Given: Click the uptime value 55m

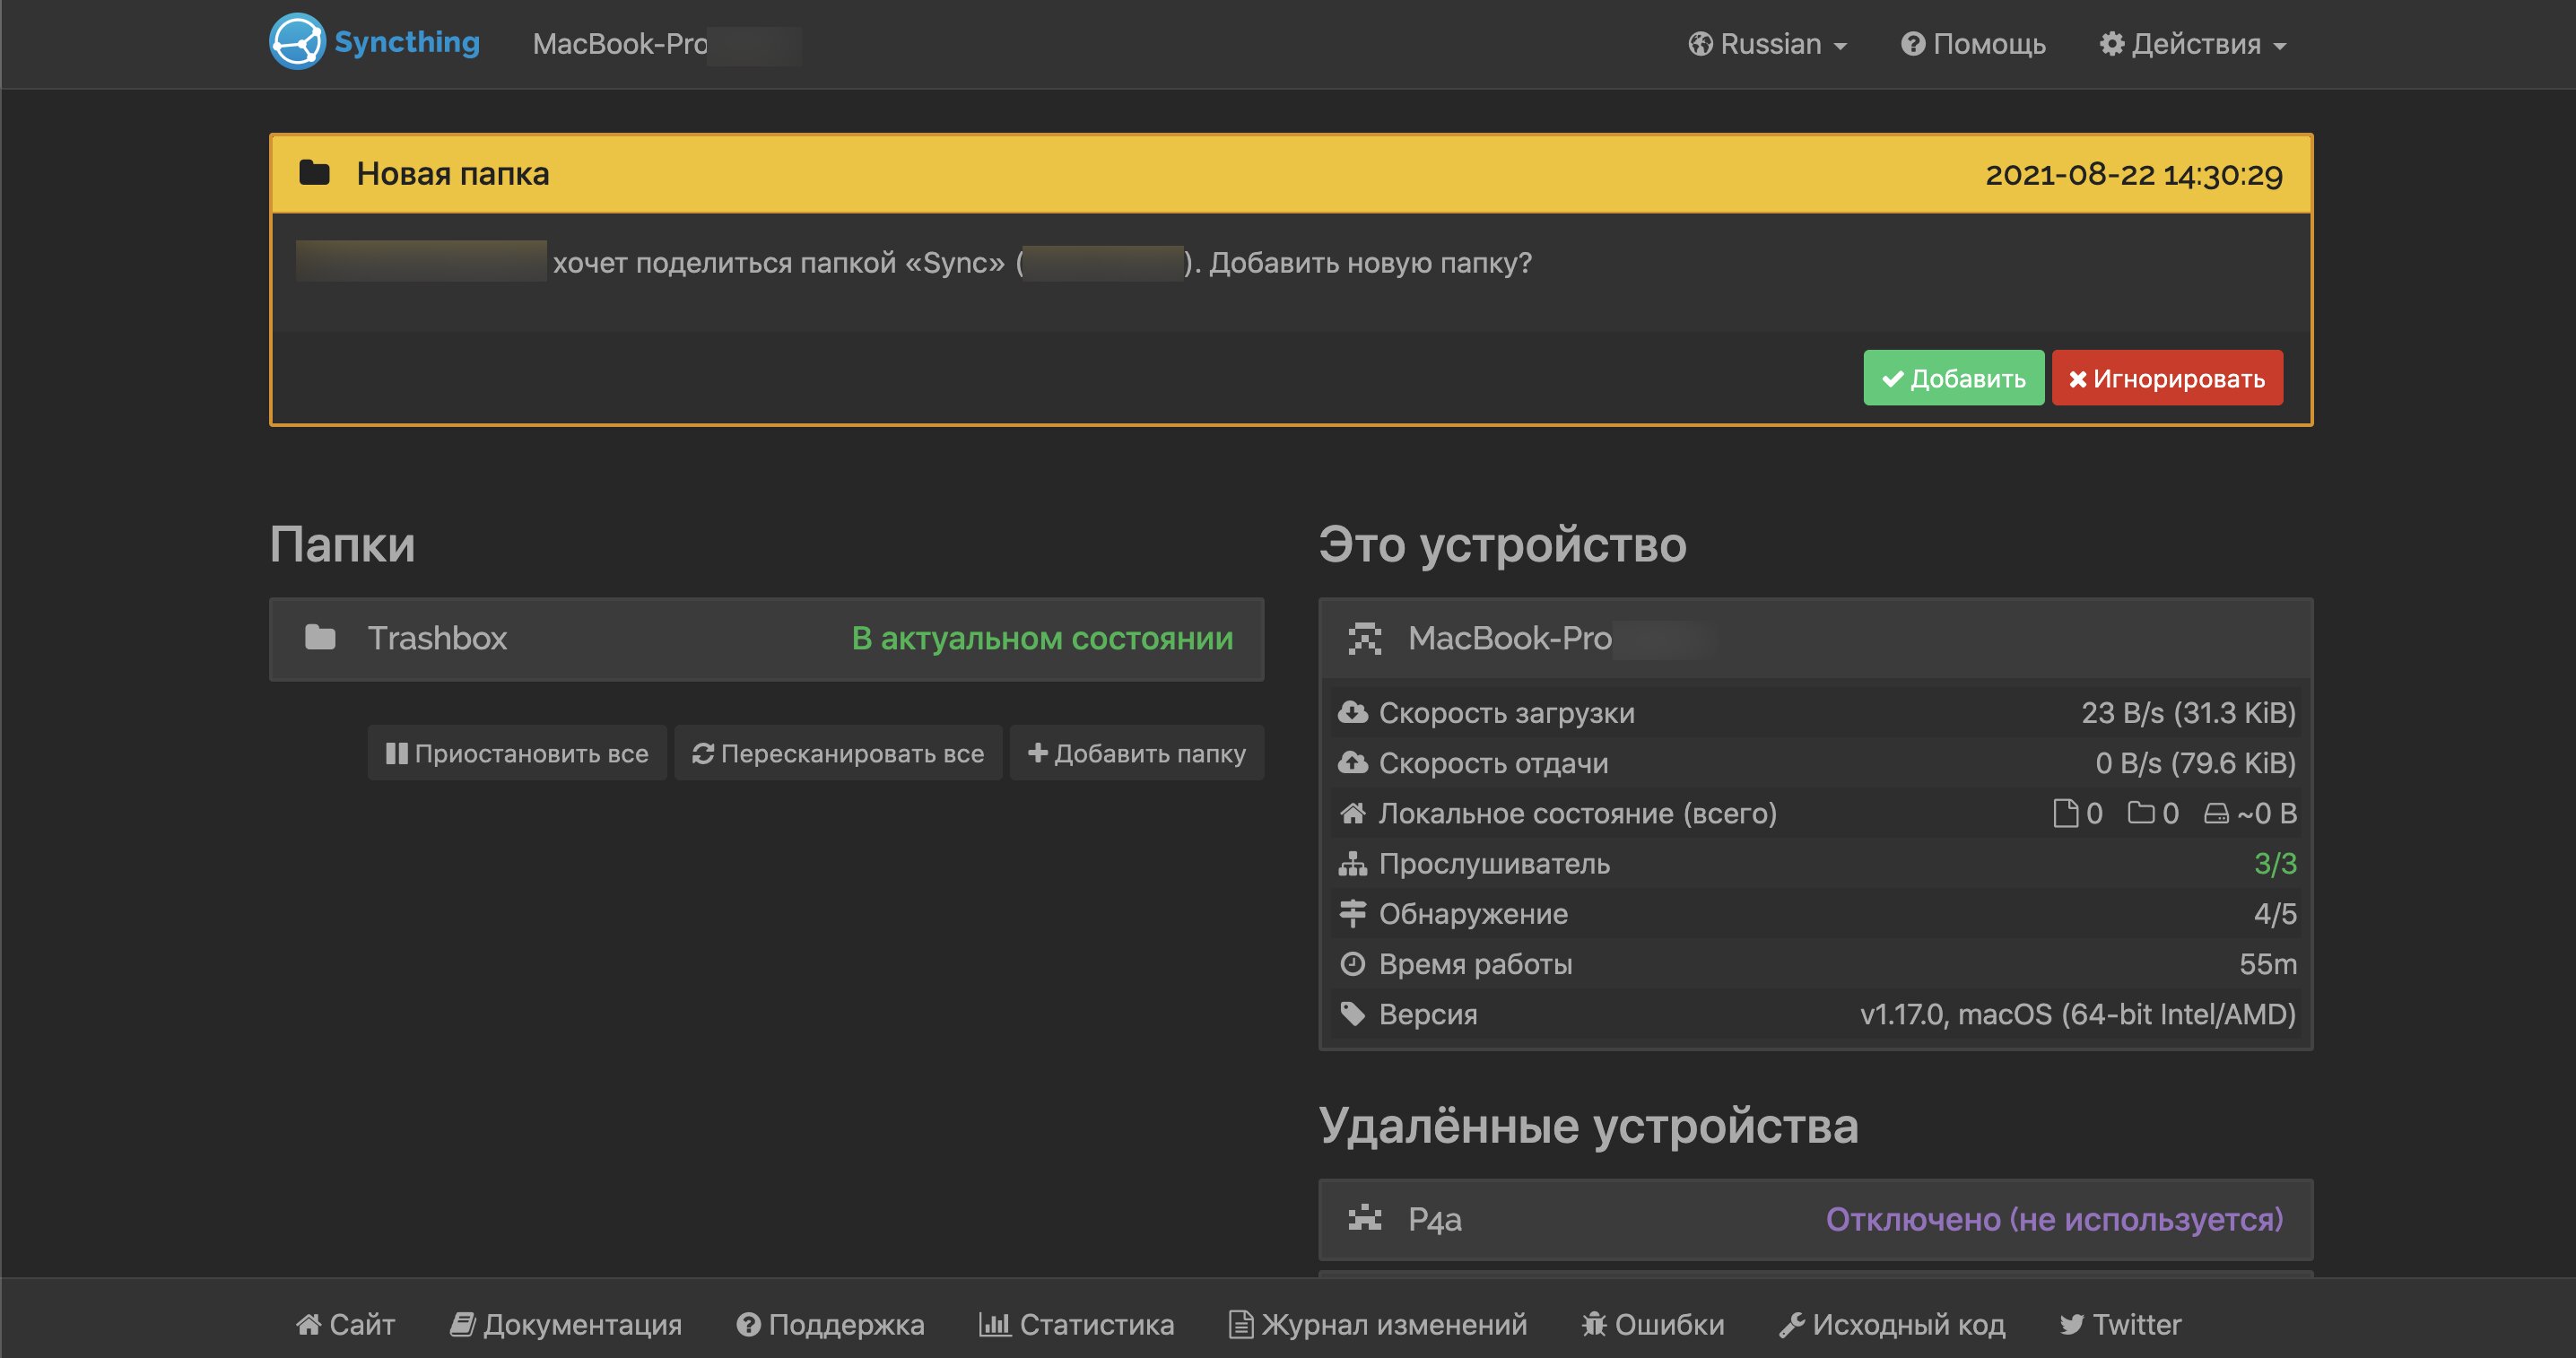Looking at the screenshot, I should pyautogui.click(x=2268, y=964).
